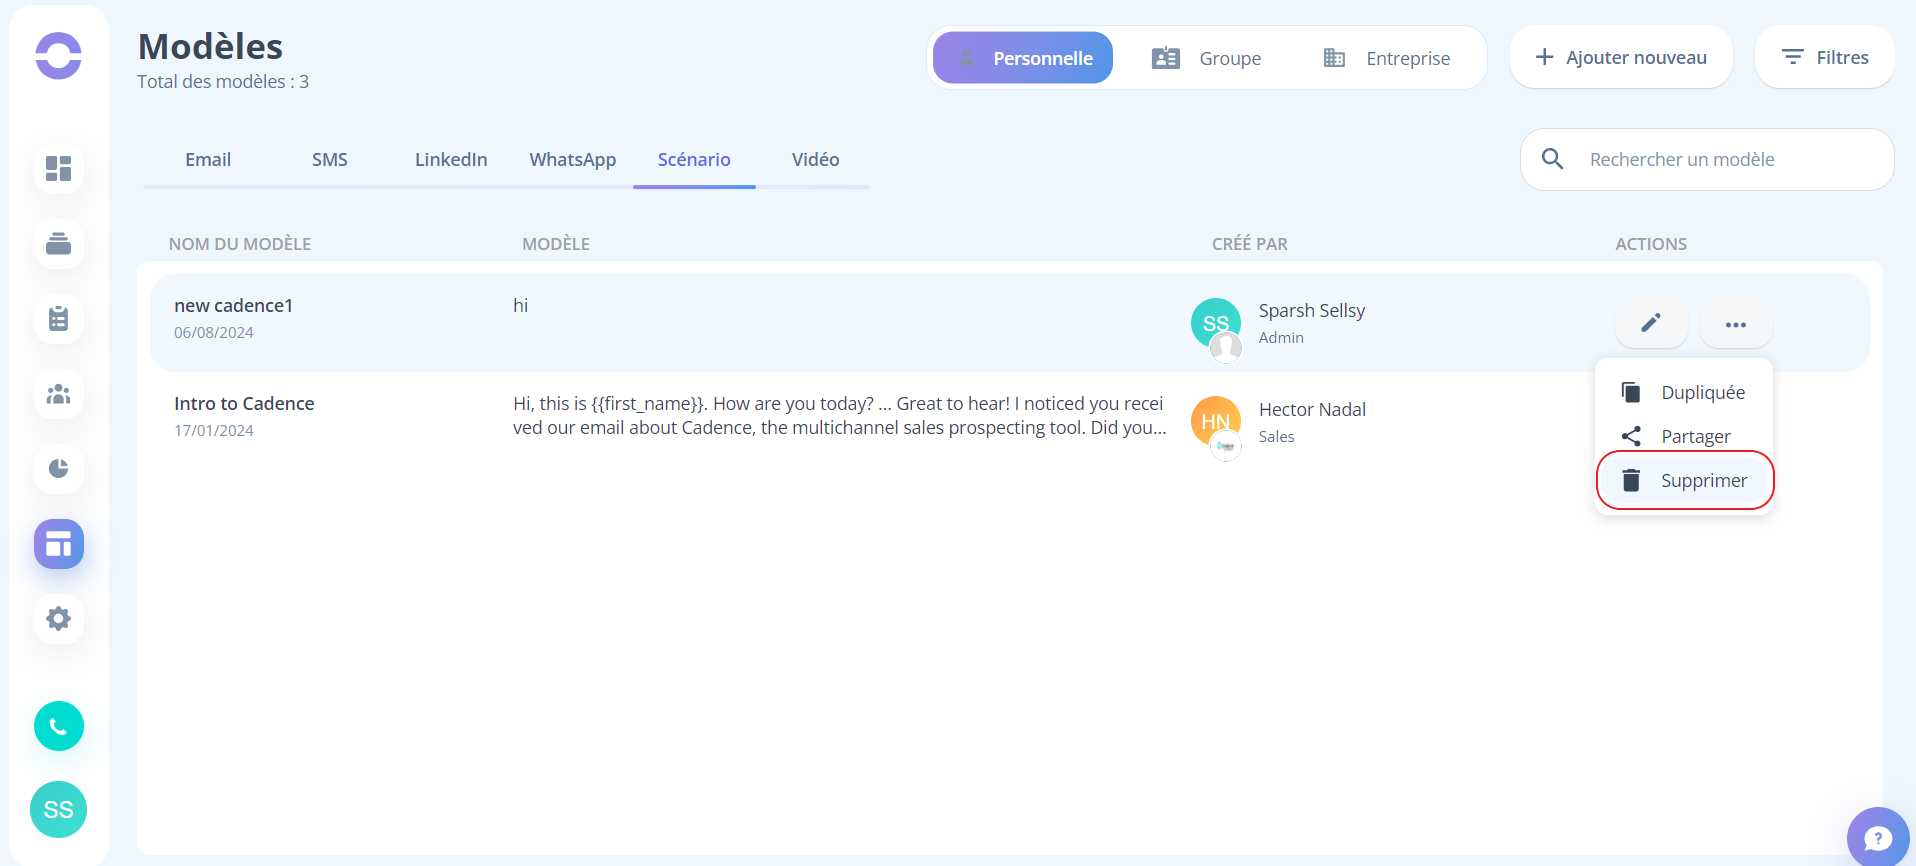Click the Sparsh Sellsy name
This screenshot has width=1916, height=866.
(1312, 311)
